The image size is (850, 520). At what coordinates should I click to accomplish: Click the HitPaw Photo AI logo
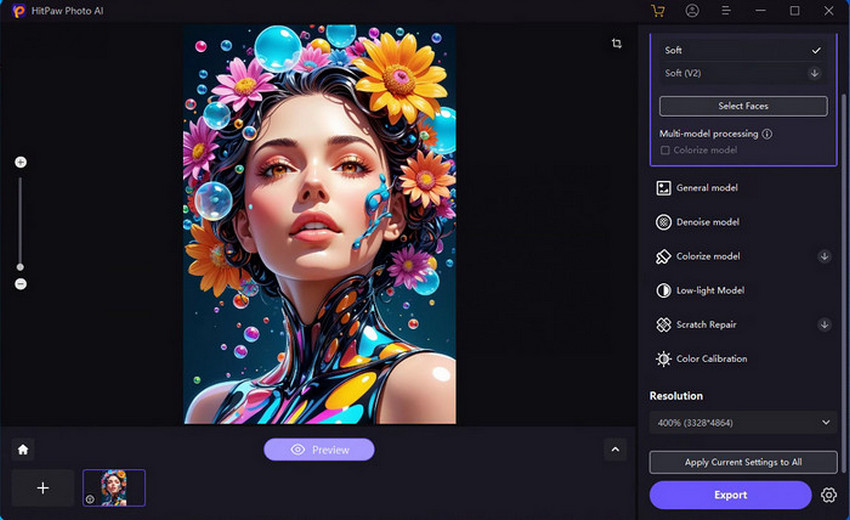click(x=19, y=11)
